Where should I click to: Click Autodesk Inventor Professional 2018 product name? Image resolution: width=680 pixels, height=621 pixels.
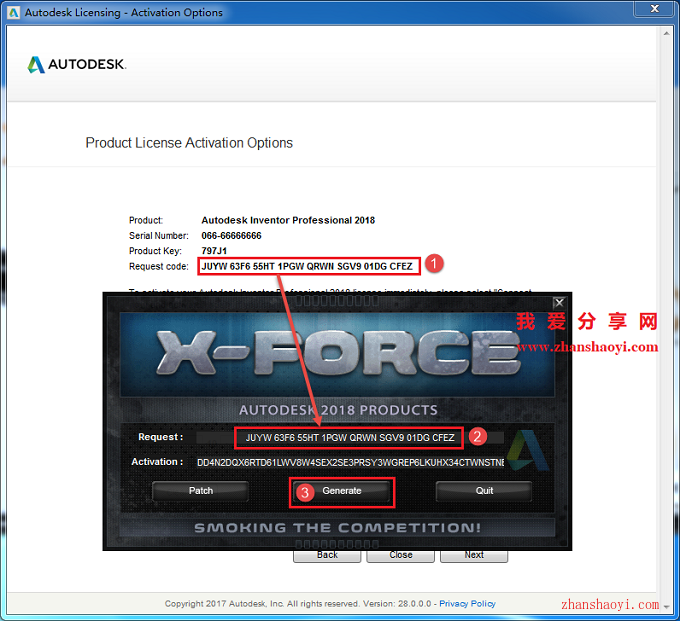[288, 220]
